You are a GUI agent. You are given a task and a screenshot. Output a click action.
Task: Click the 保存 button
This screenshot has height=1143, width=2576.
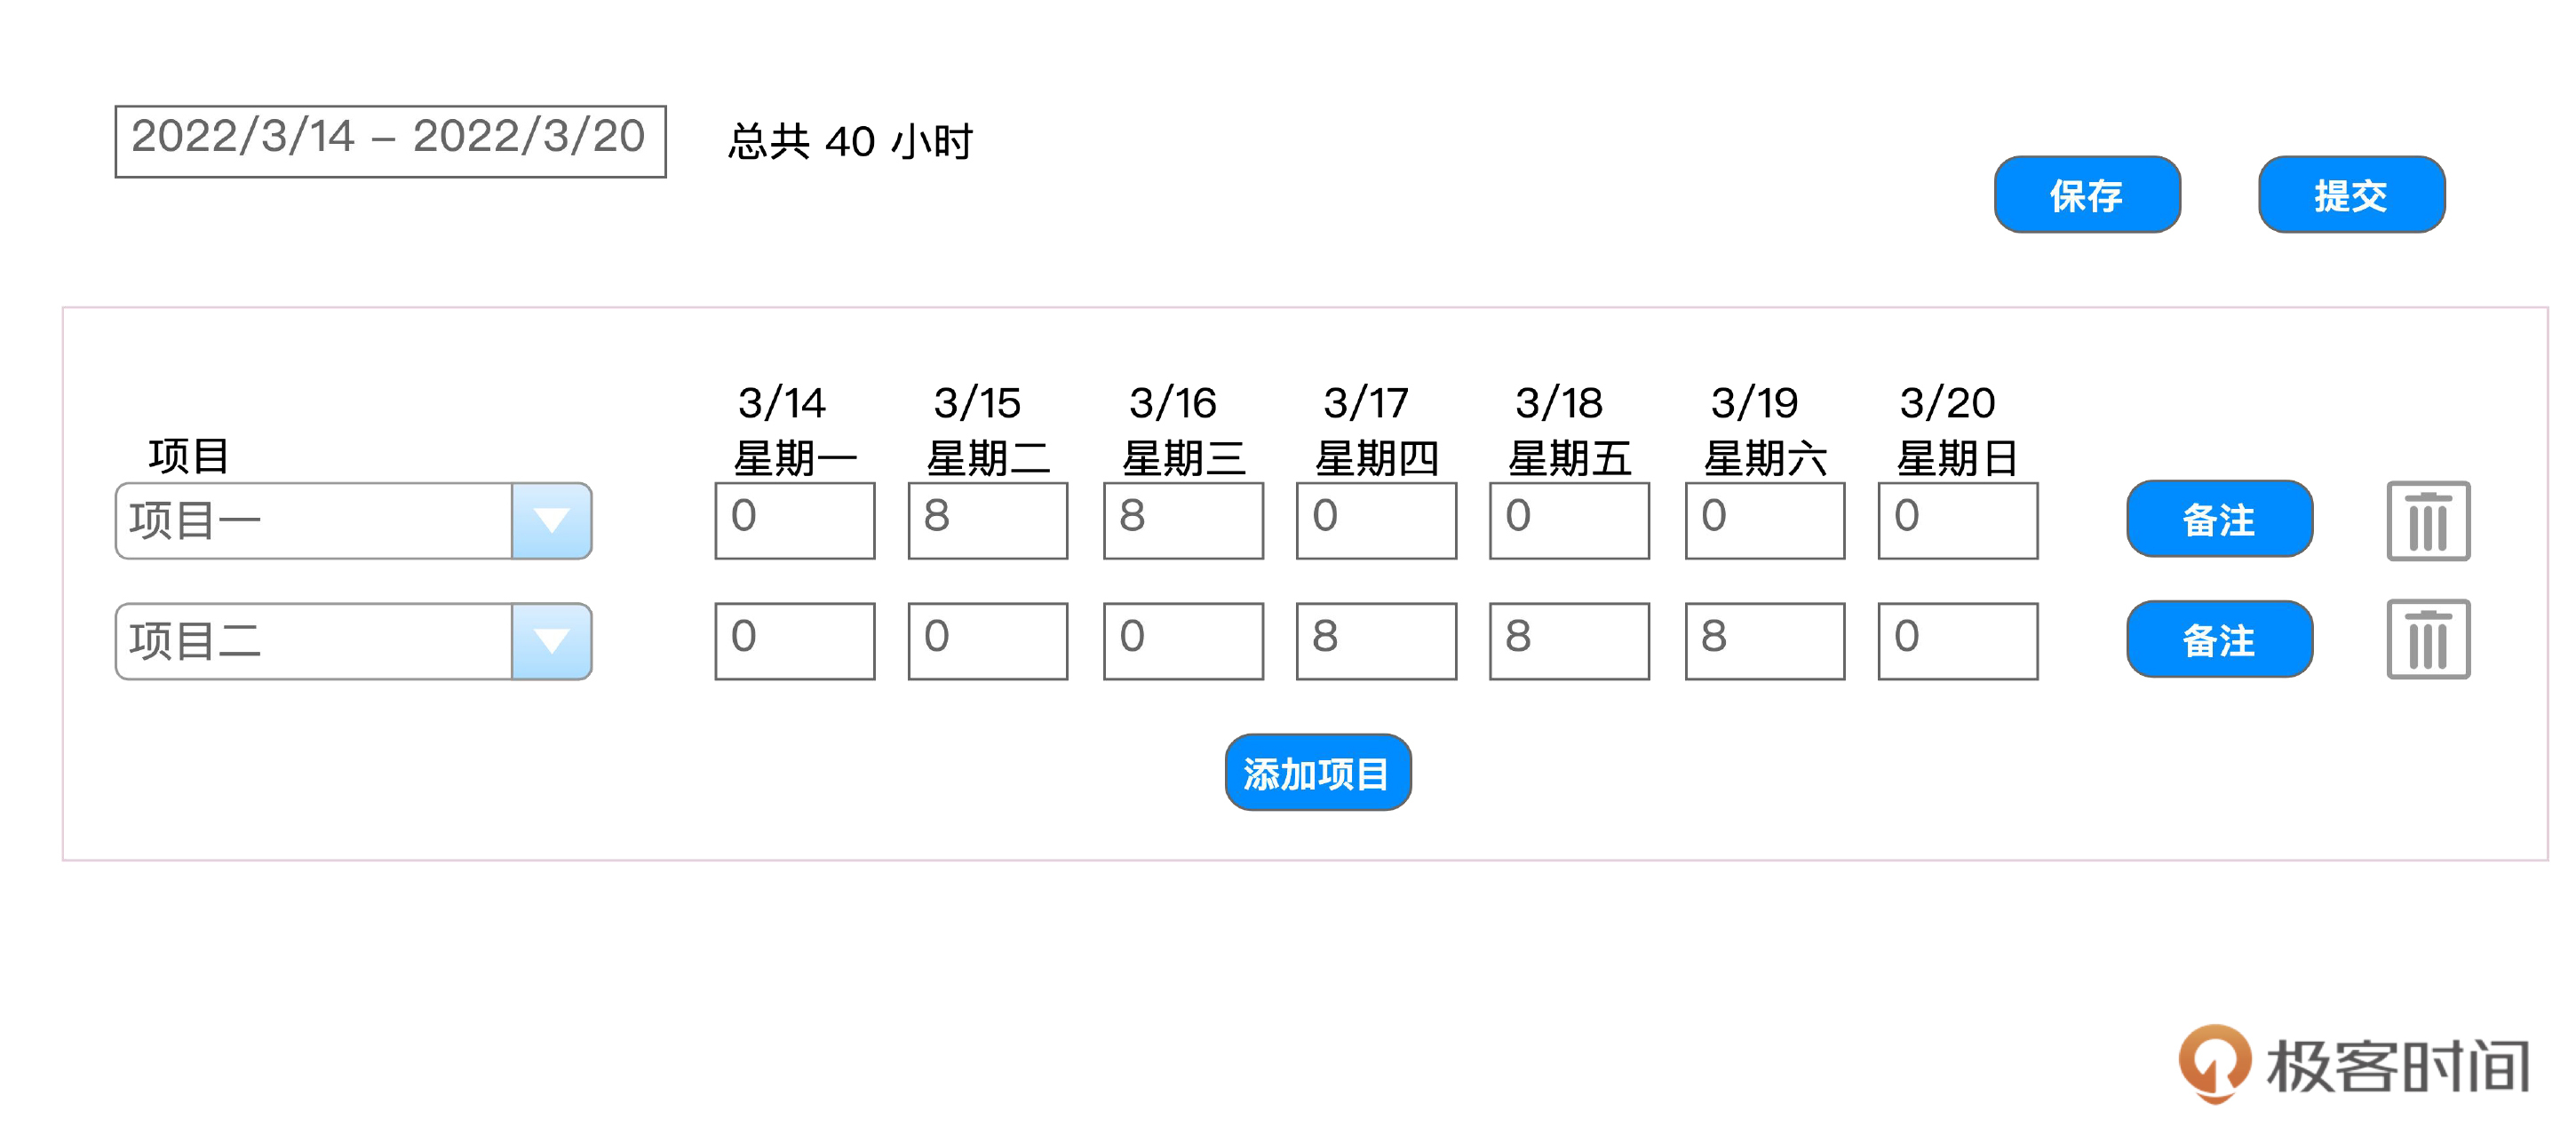(2086, 195)
